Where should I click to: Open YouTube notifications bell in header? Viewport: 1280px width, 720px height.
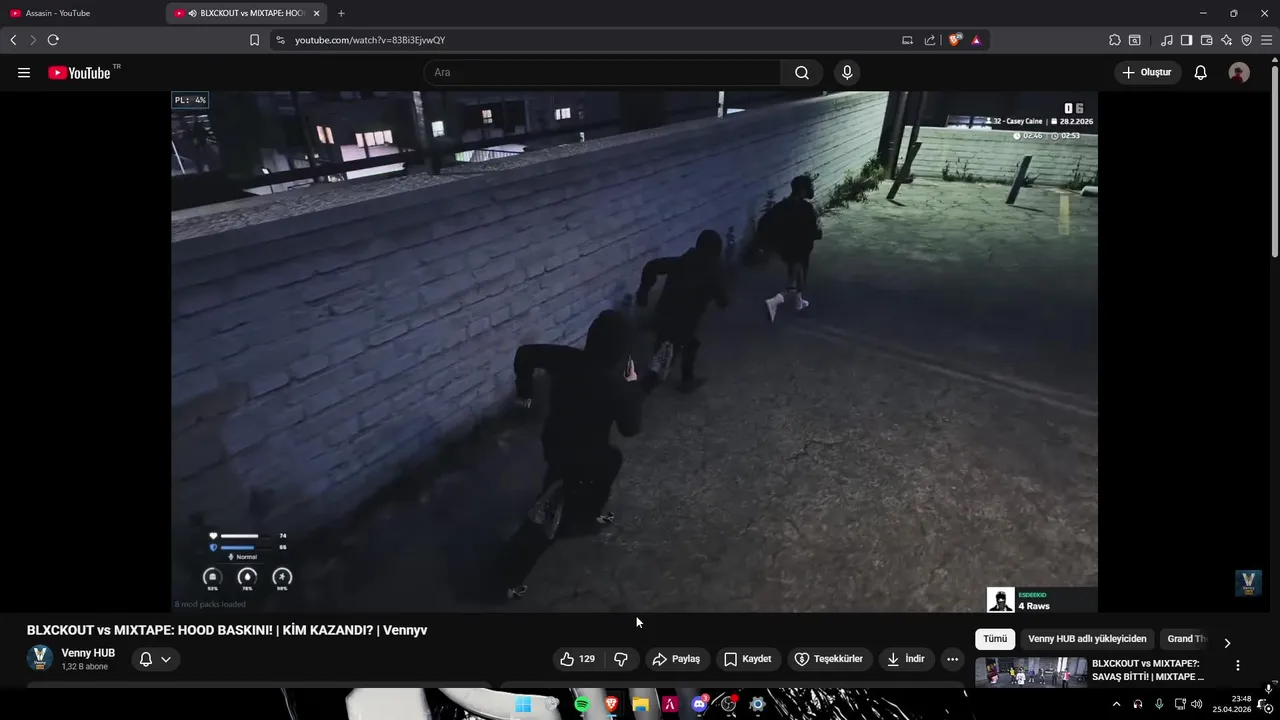[1201, 73]
